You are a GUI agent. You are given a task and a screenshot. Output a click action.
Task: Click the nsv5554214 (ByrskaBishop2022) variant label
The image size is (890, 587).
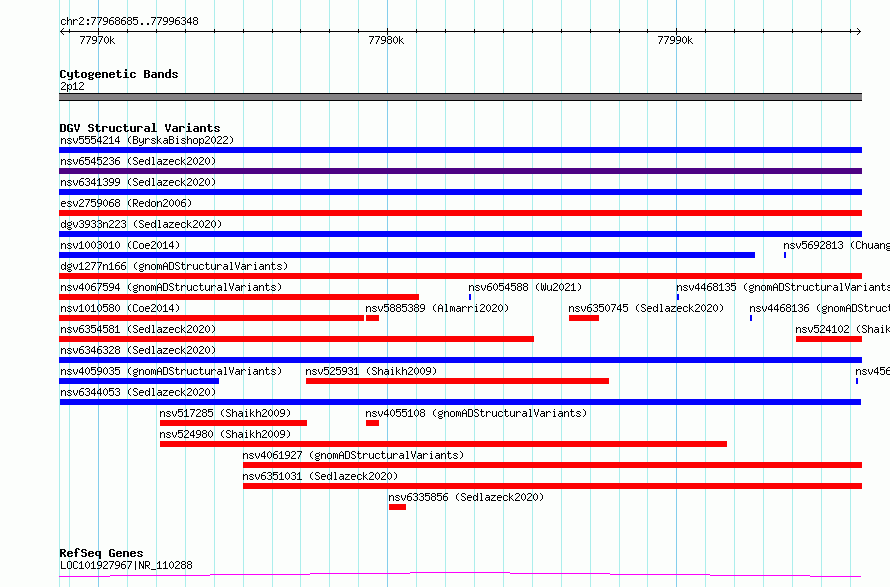147,140
